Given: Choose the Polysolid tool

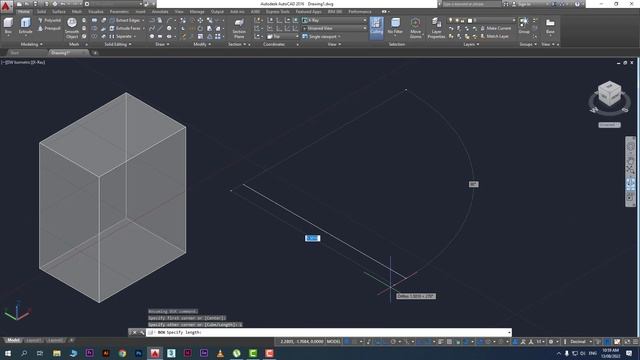Looking at the screenshot, I should 49,20.
